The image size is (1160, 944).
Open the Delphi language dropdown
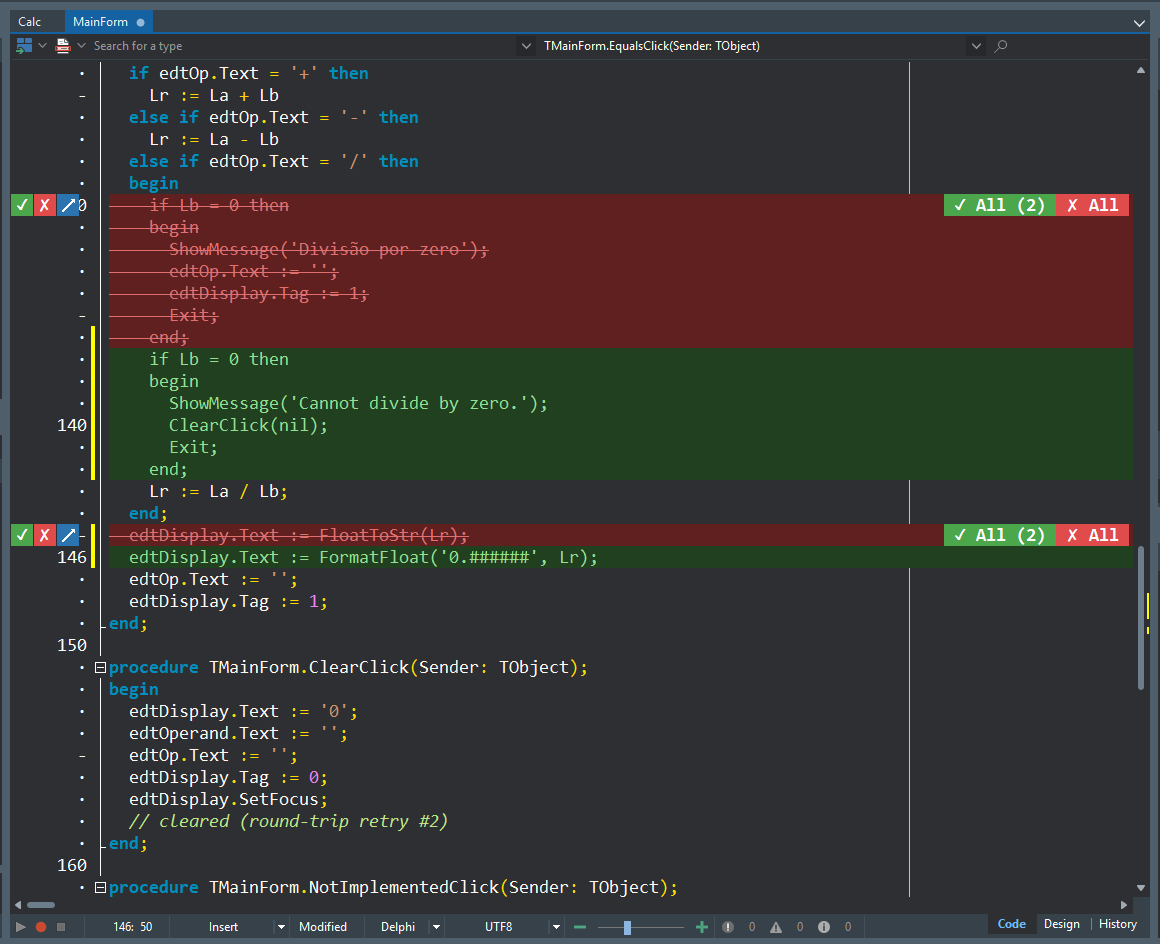[436, 927]
